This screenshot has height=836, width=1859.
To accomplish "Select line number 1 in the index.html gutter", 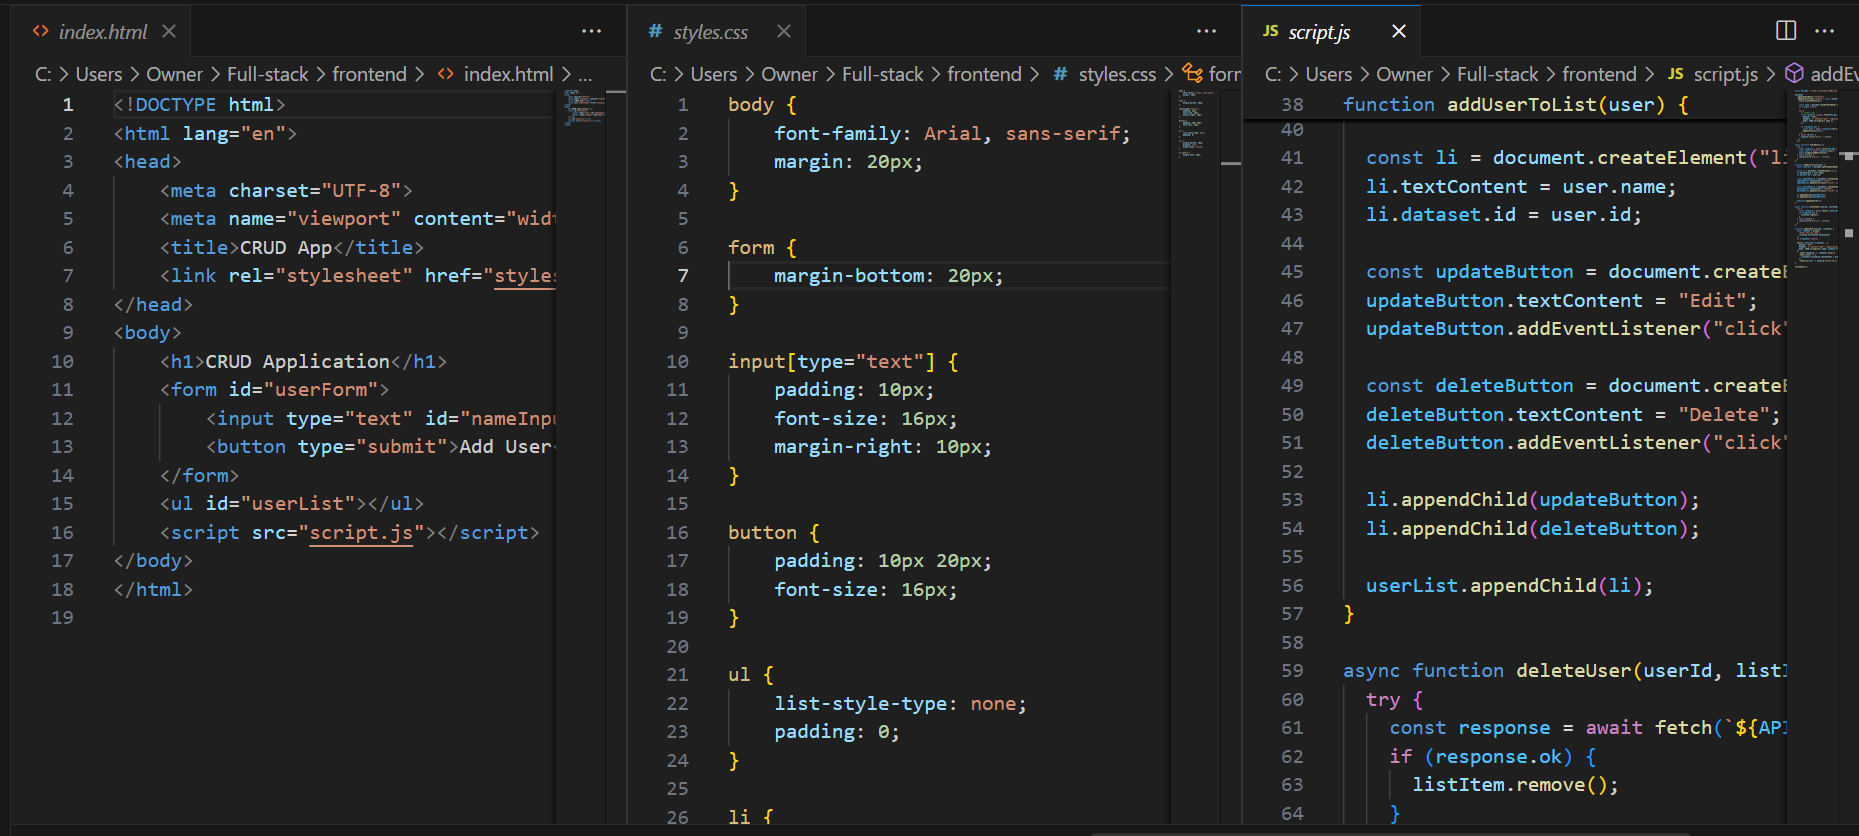I will (x=68, y=105).
